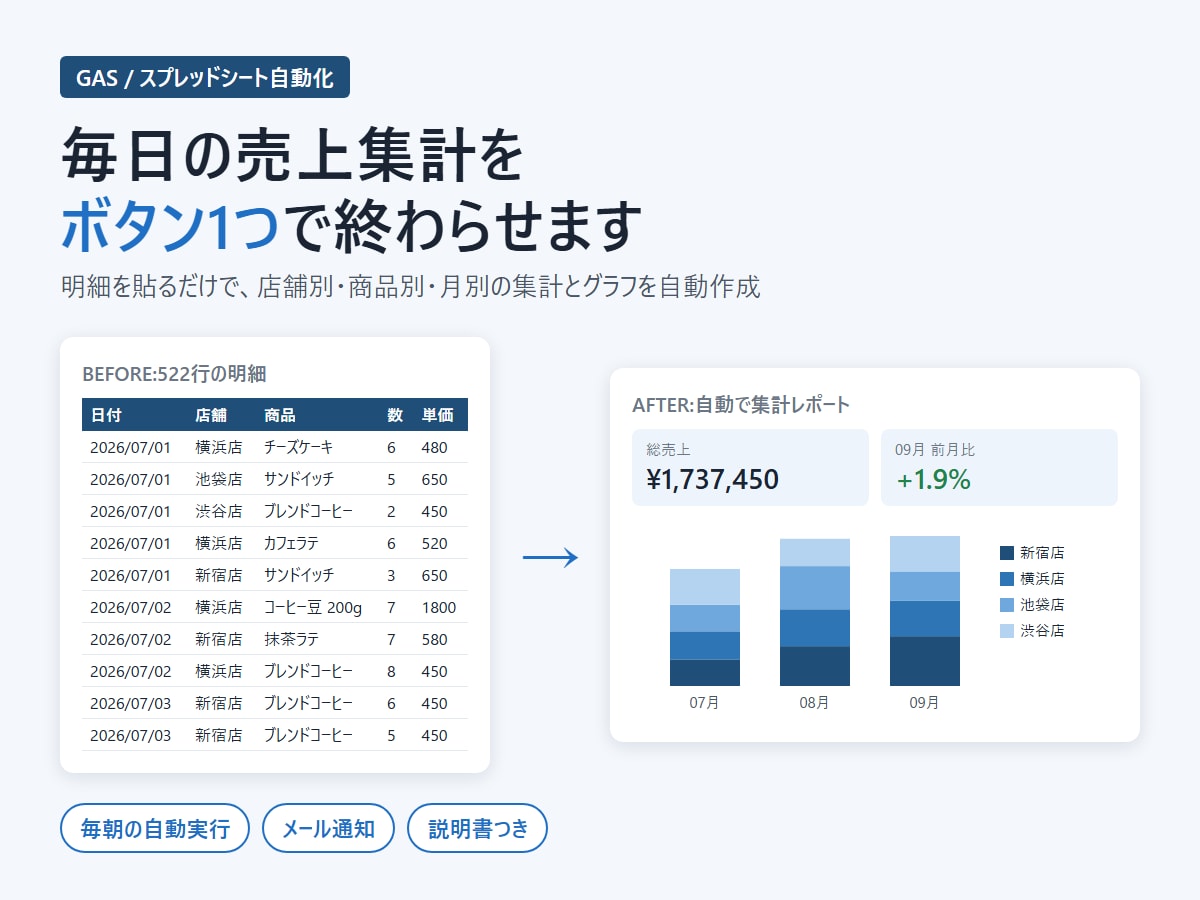Click the 数 column header
1200x900 pixels.
[x=395, y=415]
